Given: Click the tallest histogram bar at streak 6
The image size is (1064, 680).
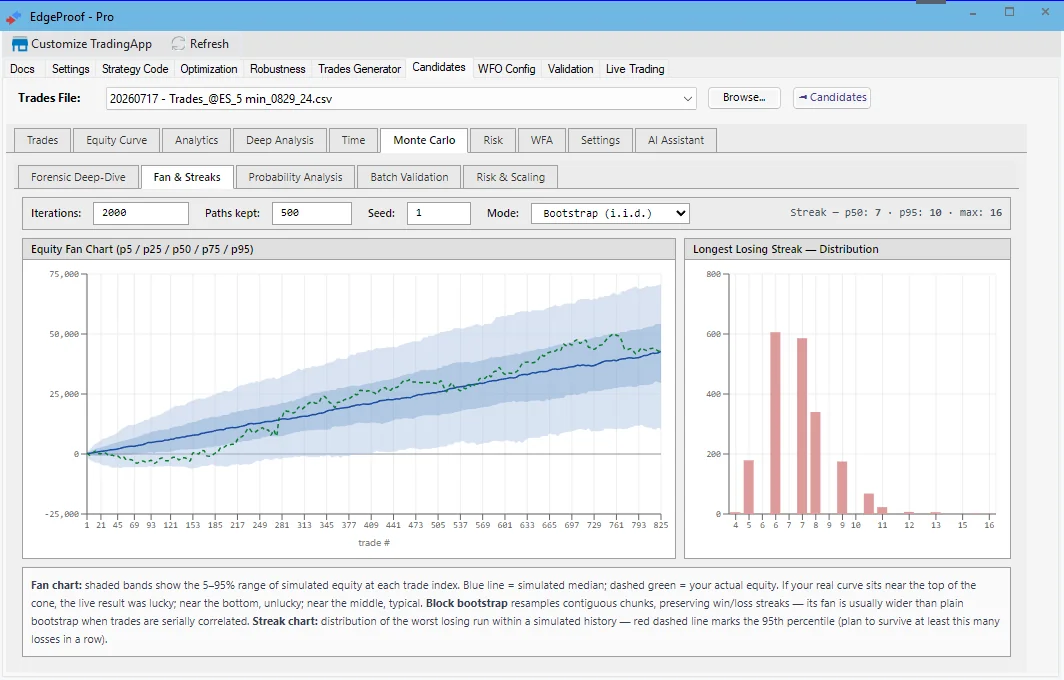Looking at the screenshot, I should [775, 423].
